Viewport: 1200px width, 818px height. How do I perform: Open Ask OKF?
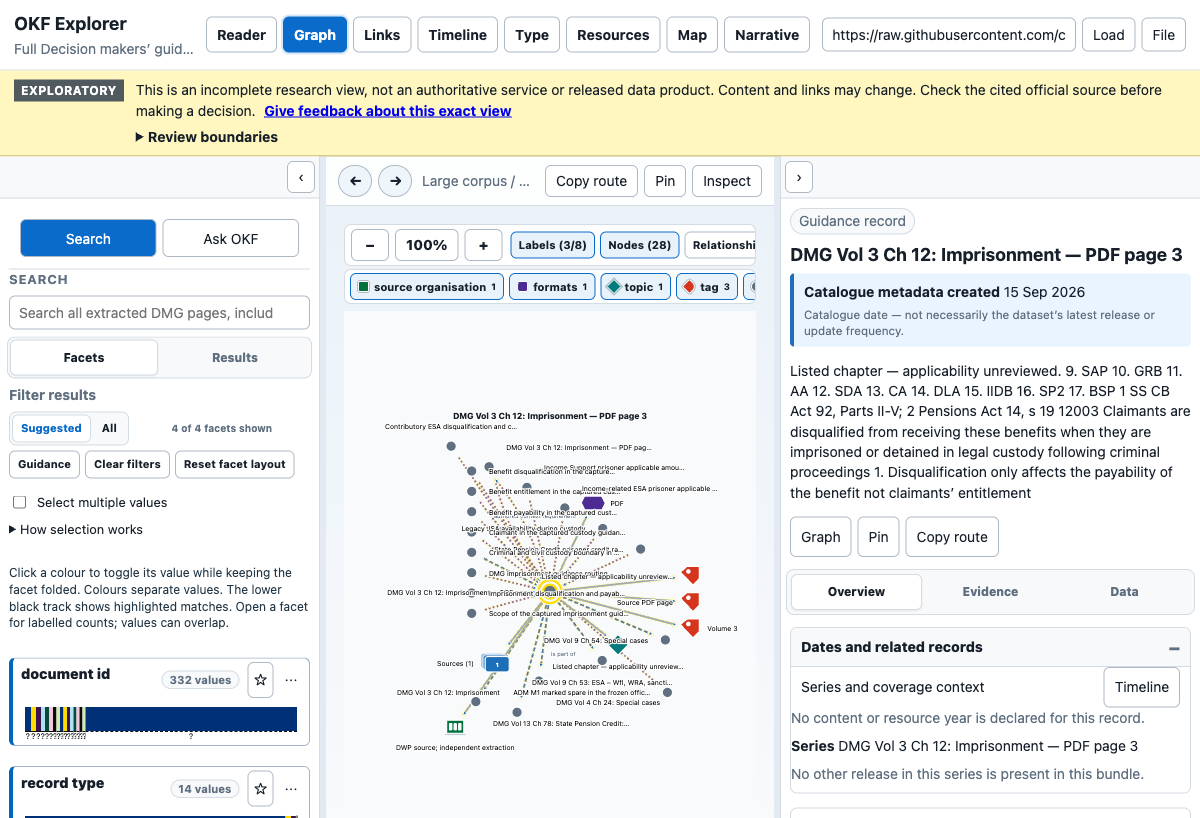[230, 239]
